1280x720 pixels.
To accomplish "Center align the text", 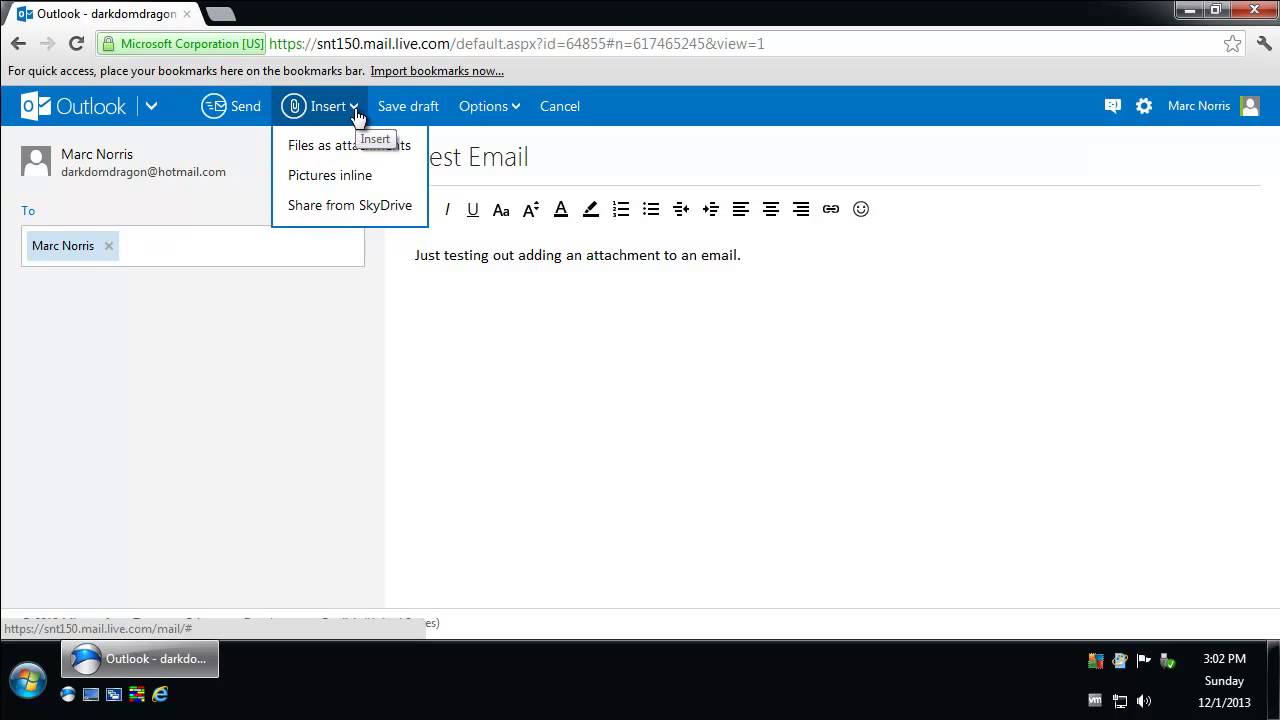I will point(771,209).
